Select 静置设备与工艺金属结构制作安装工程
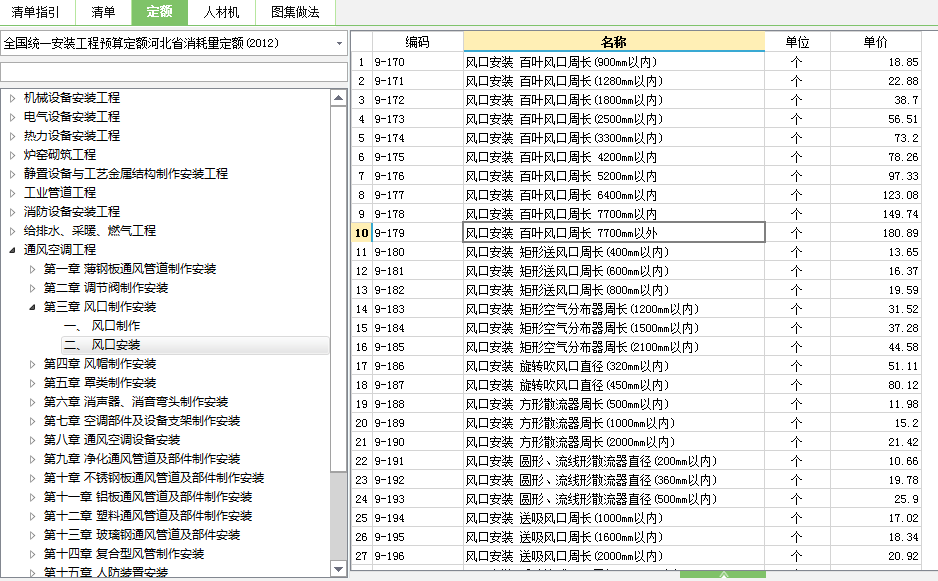This screenshot has height=581, width=938. [x=126, y=174]
